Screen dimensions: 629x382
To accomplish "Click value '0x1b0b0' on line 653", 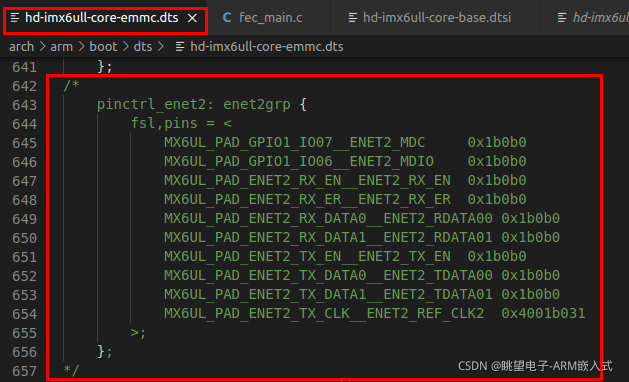I will tap(530, 295).
